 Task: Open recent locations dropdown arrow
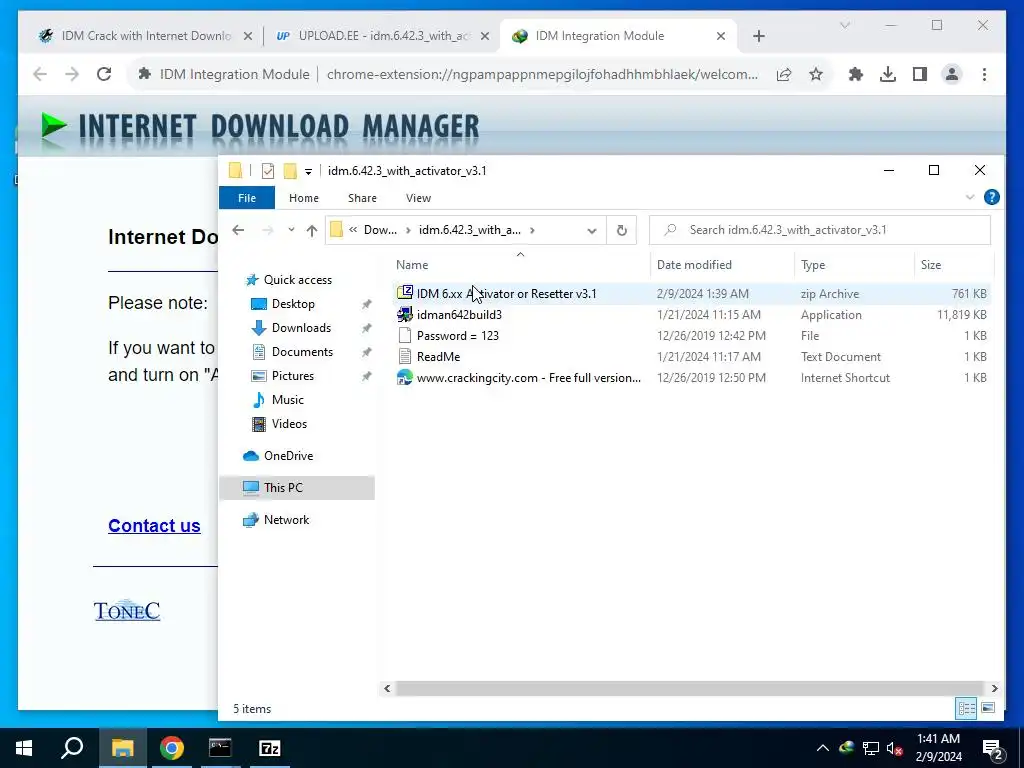291,230
